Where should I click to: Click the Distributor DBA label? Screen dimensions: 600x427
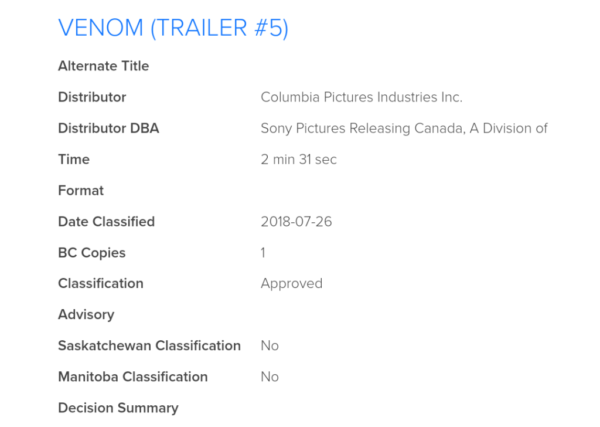[108, 128]
